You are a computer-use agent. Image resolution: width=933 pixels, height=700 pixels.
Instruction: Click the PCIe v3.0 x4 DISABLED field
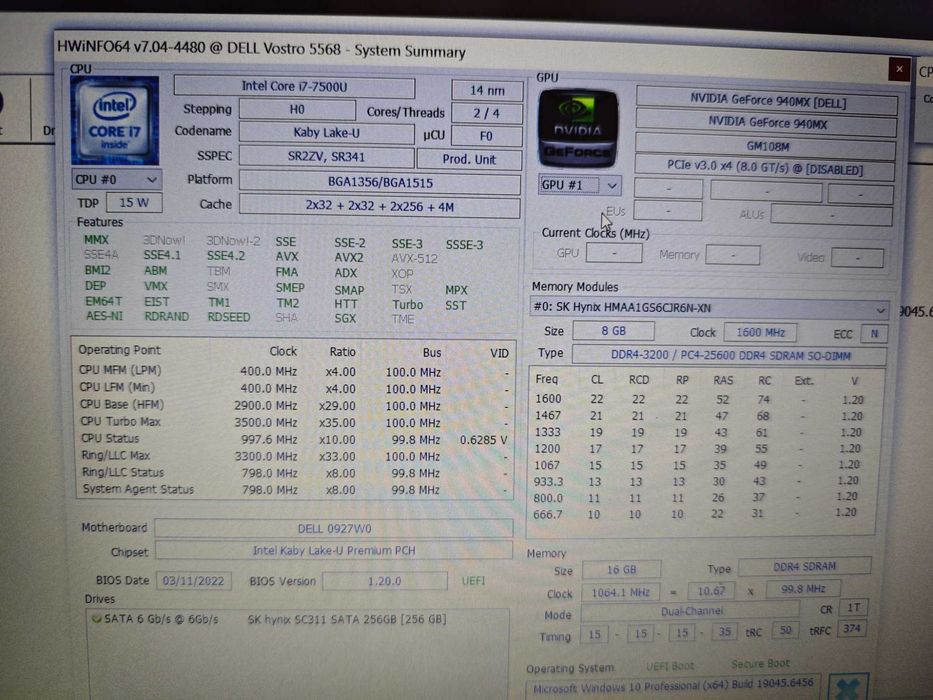(x=765, y=168)
